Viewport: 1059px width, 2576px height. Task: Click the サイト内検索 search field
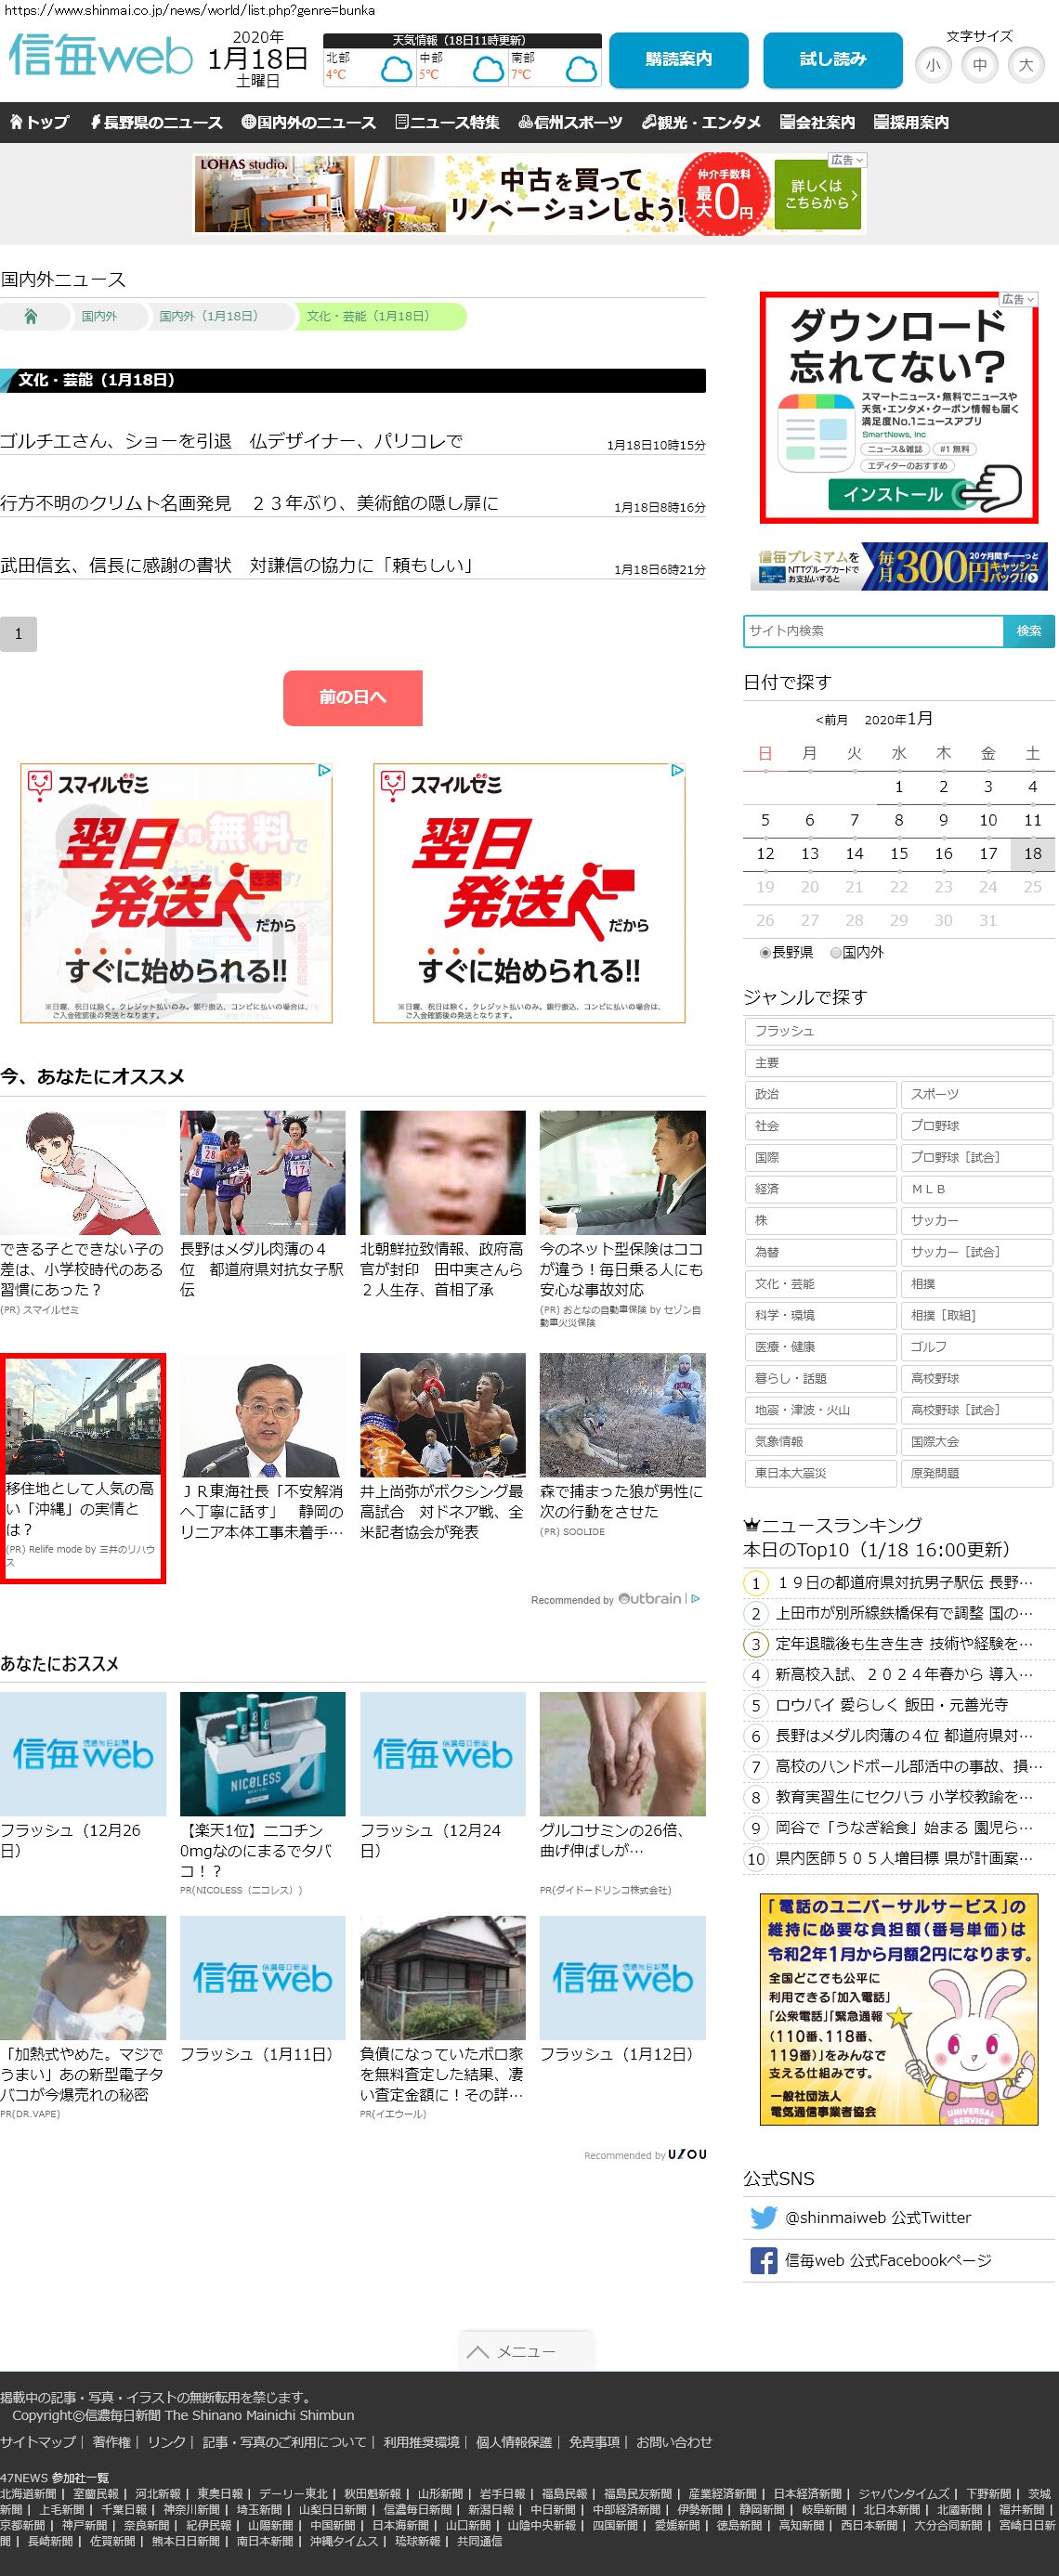click(x=872, y=631)
